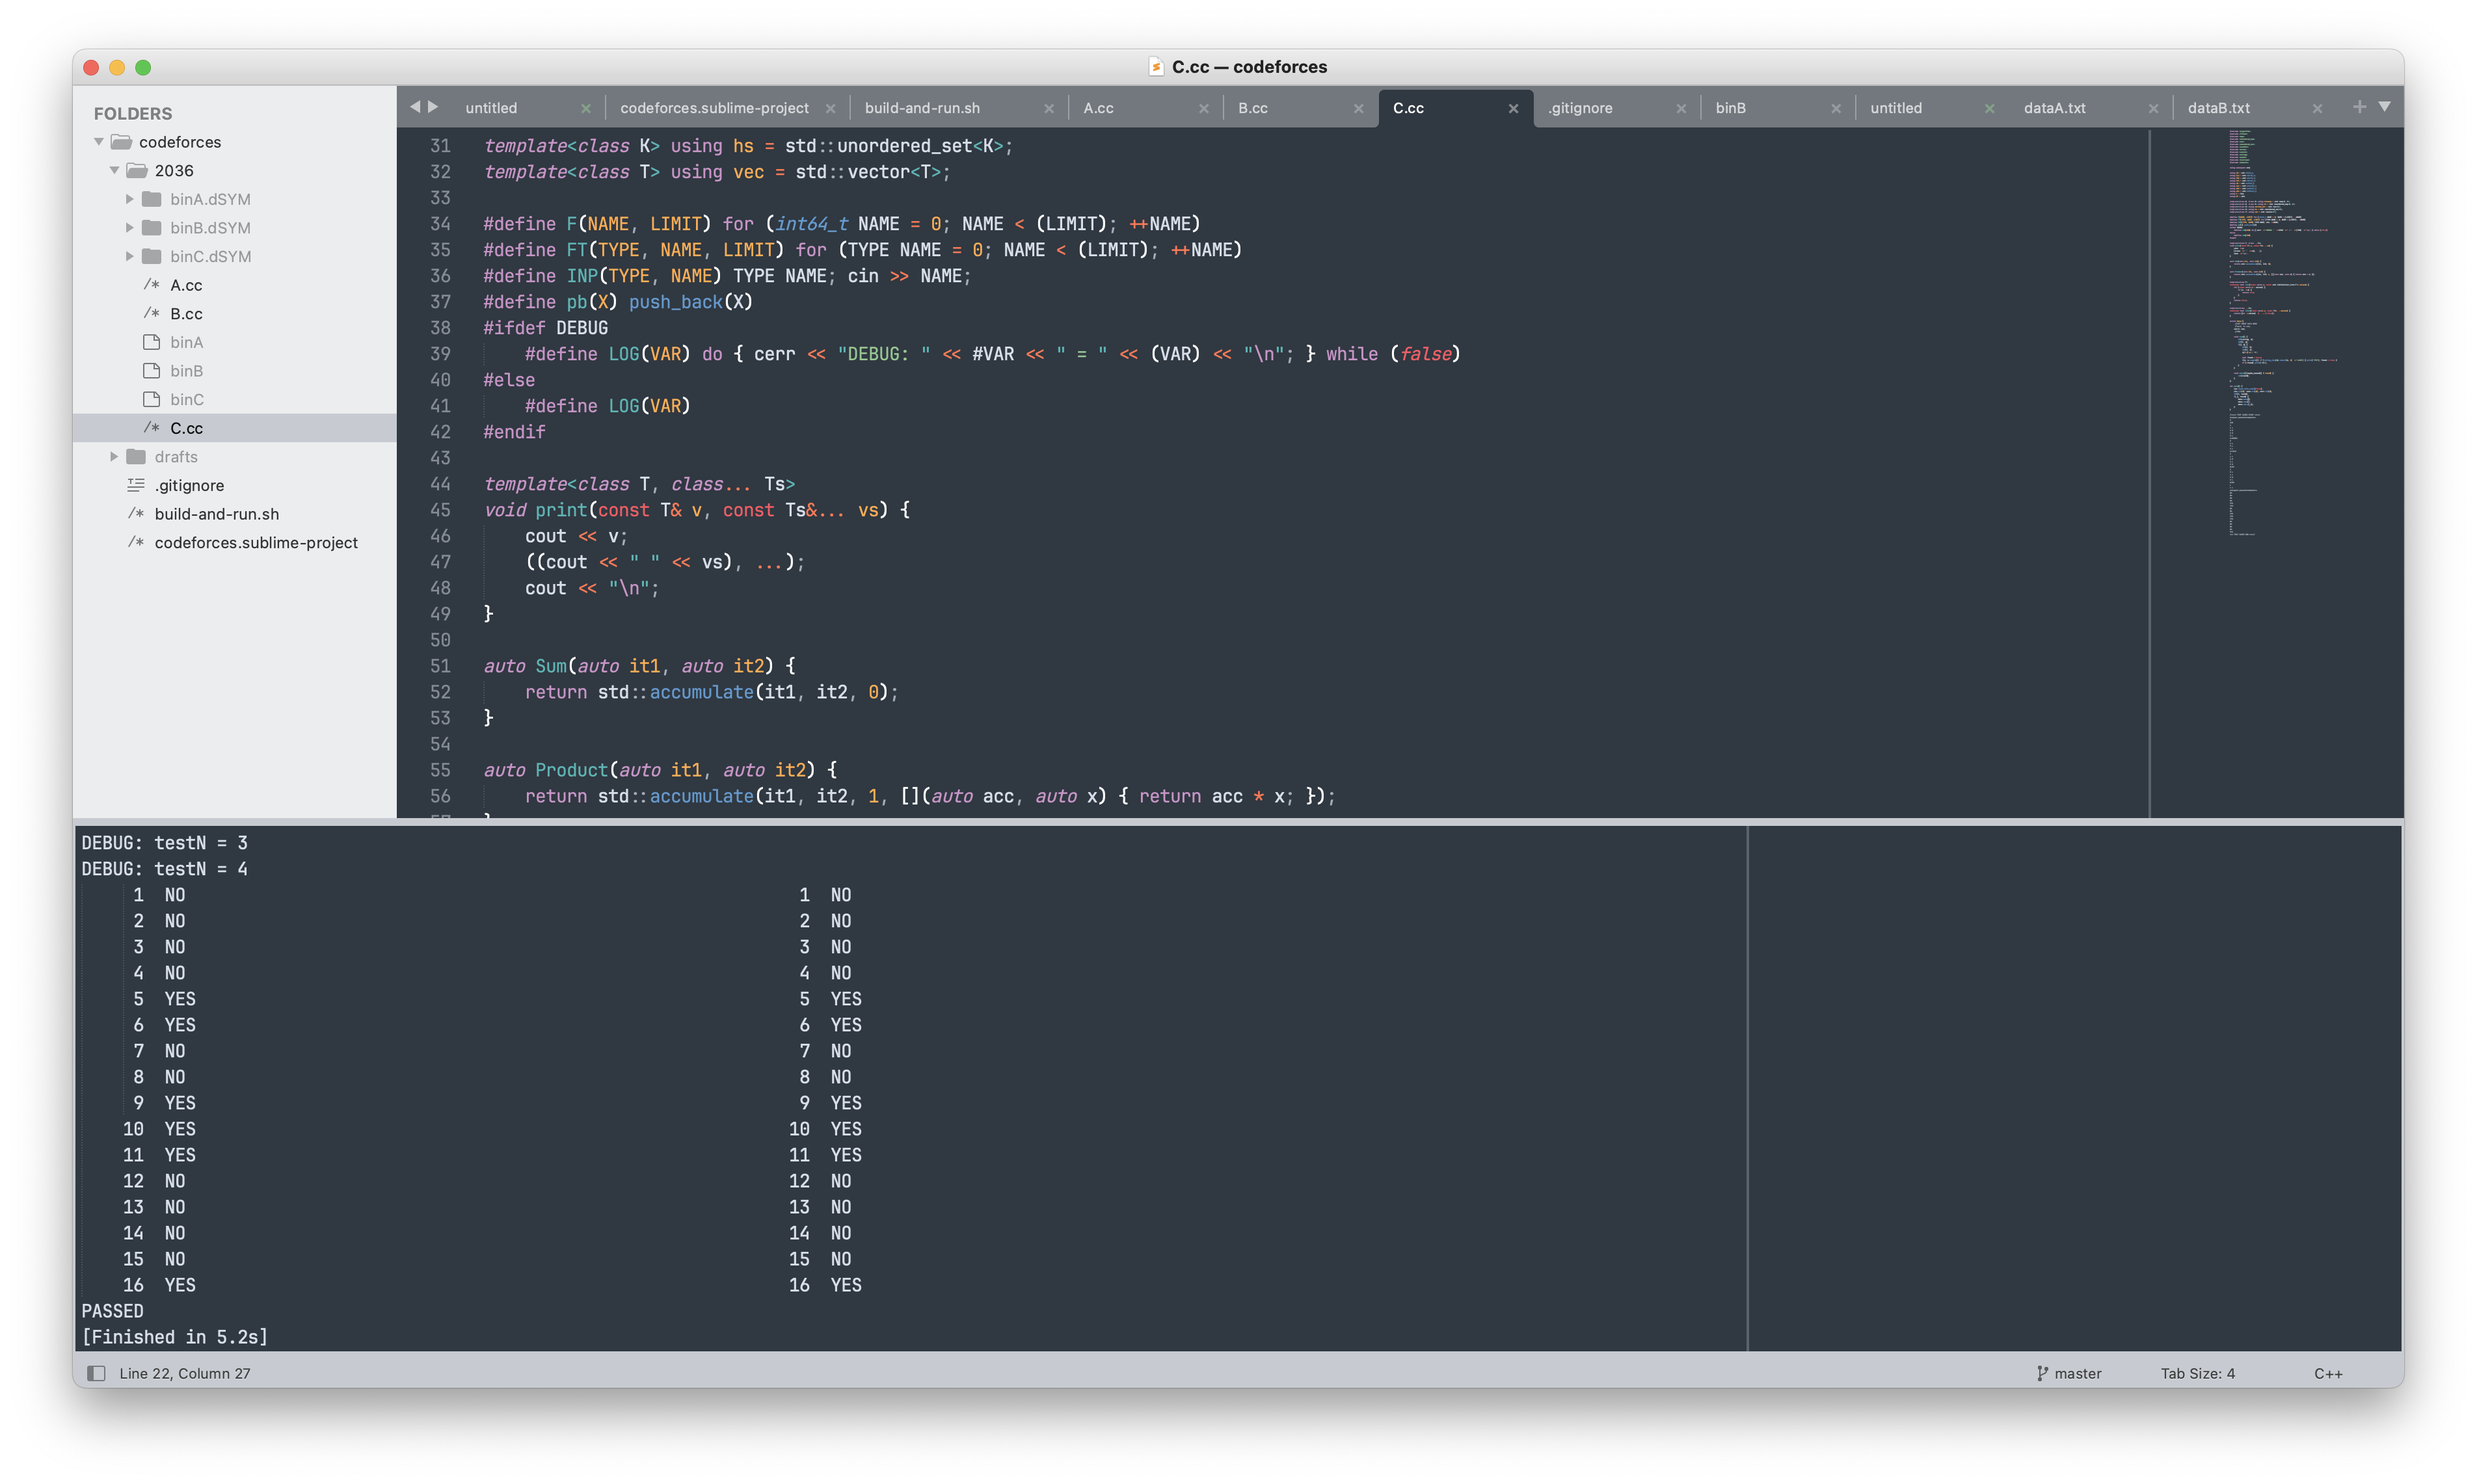The width and height of the screenshot is (2477, 1484).
Task: Change Tab Size: 4 setting
Action: click(x=2197, y=1373)
